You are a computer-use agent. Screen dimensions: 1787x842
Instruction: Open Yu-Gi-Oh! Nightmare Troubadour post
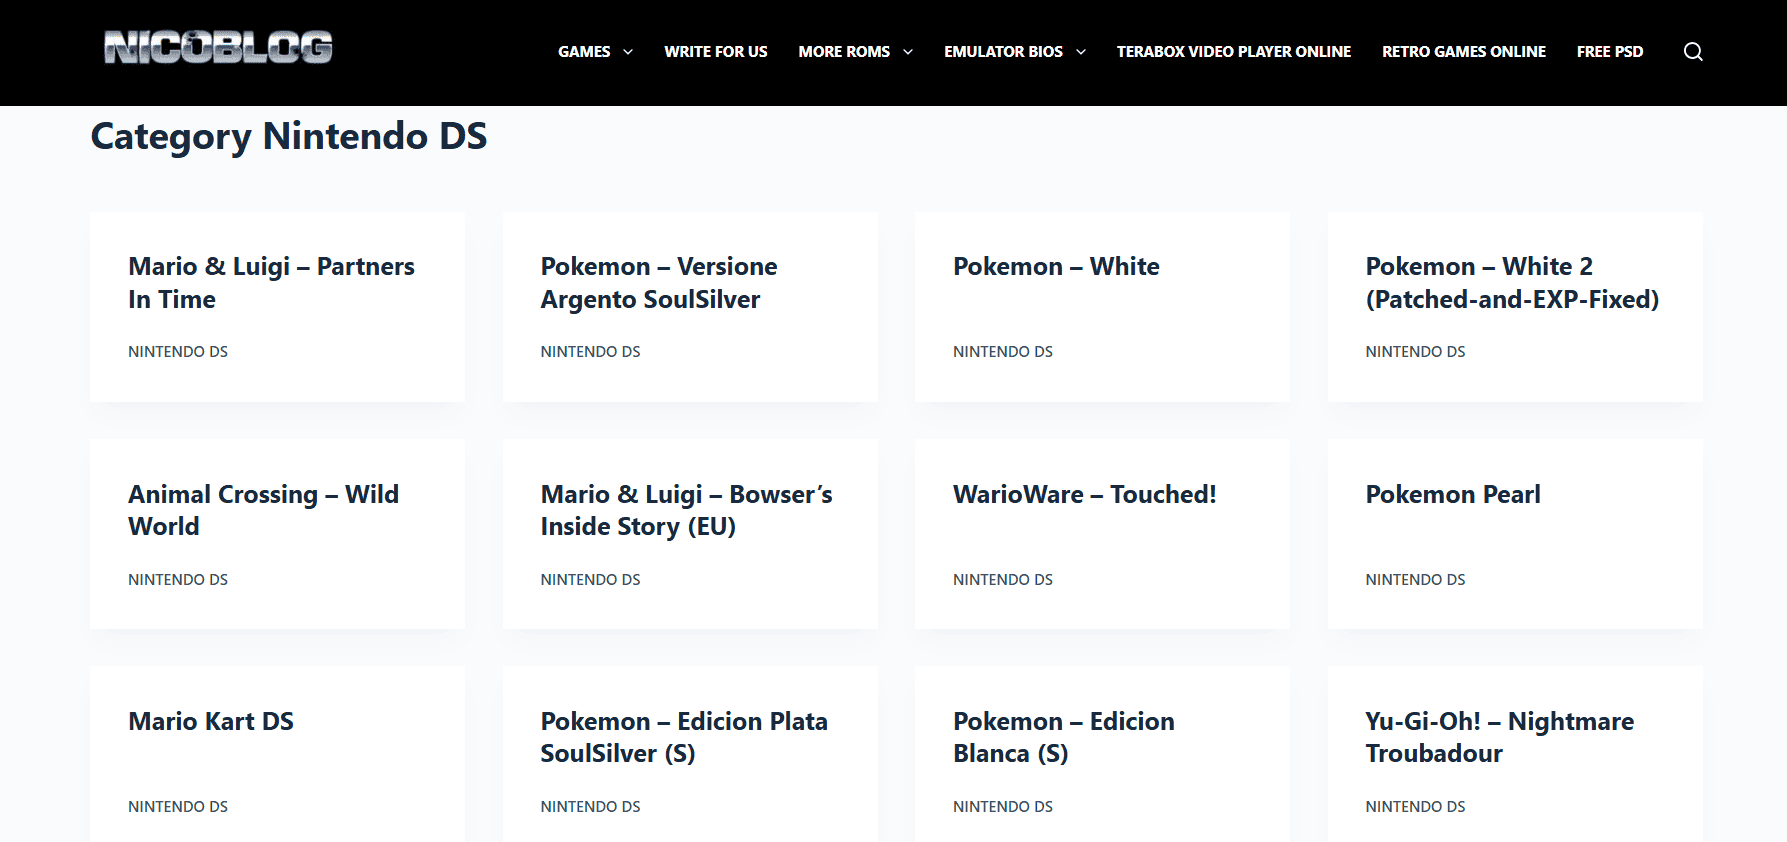(x=1499, y=737)
